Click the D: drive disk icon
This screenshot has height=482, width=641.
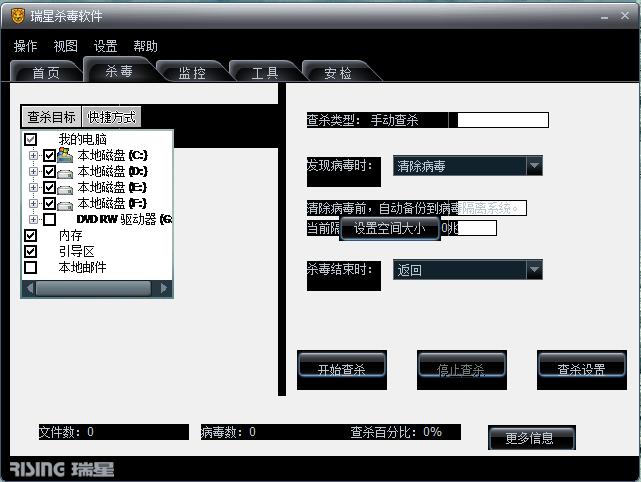[x=65, y=173]
